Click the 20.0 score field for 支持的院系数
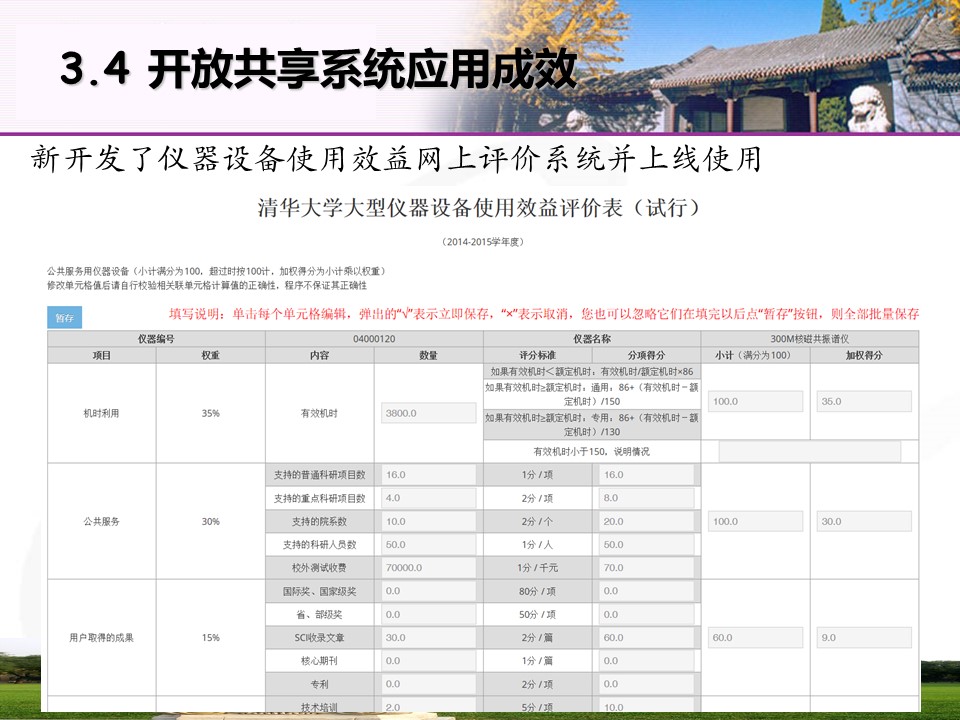The image size is (960, 720). [x=647, y=521]
